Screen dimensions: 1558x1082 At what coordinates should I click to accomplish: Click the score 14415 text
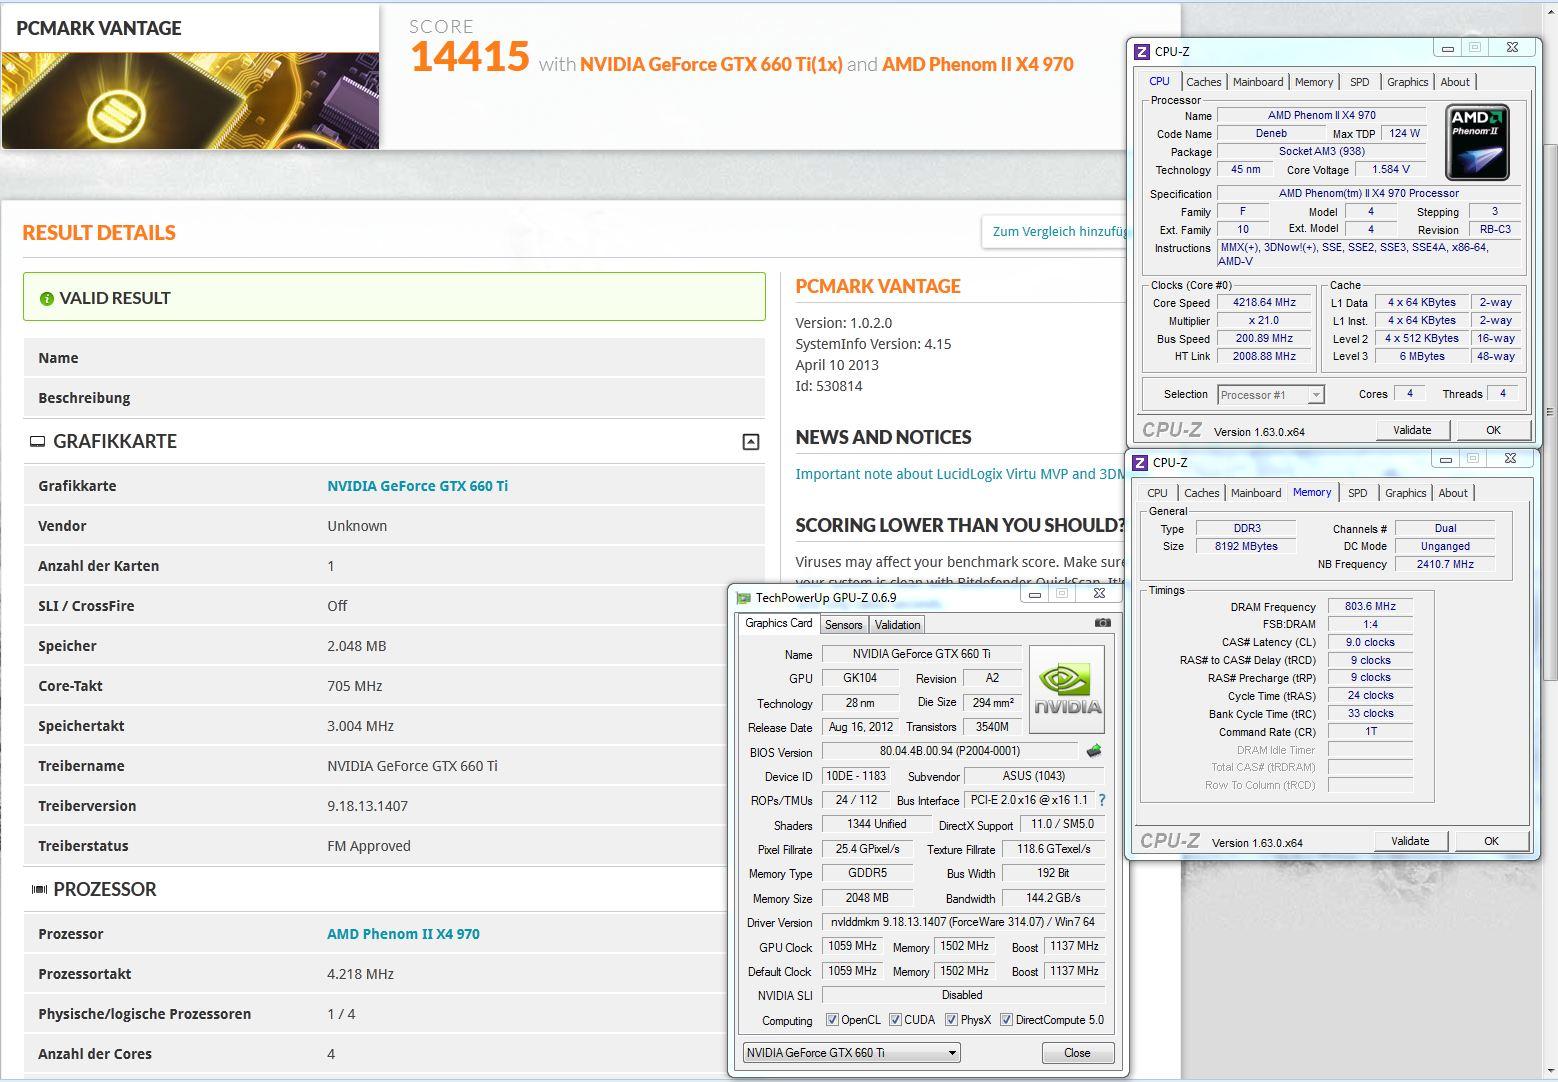469,57
